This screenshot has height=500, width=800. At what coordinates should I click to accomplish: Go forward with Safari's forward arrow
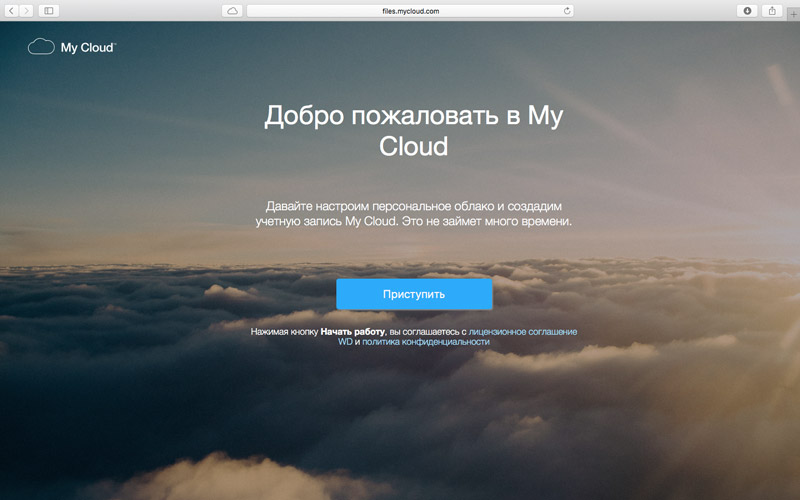tap(26, 10)
